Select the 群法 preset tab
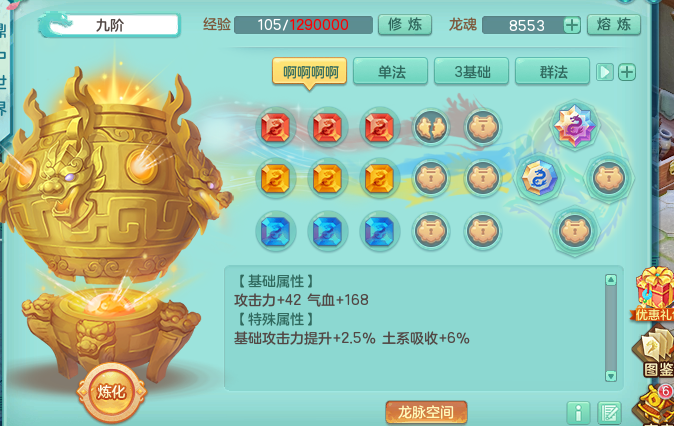This screenshot has width=674, height=426. point(552,71)
